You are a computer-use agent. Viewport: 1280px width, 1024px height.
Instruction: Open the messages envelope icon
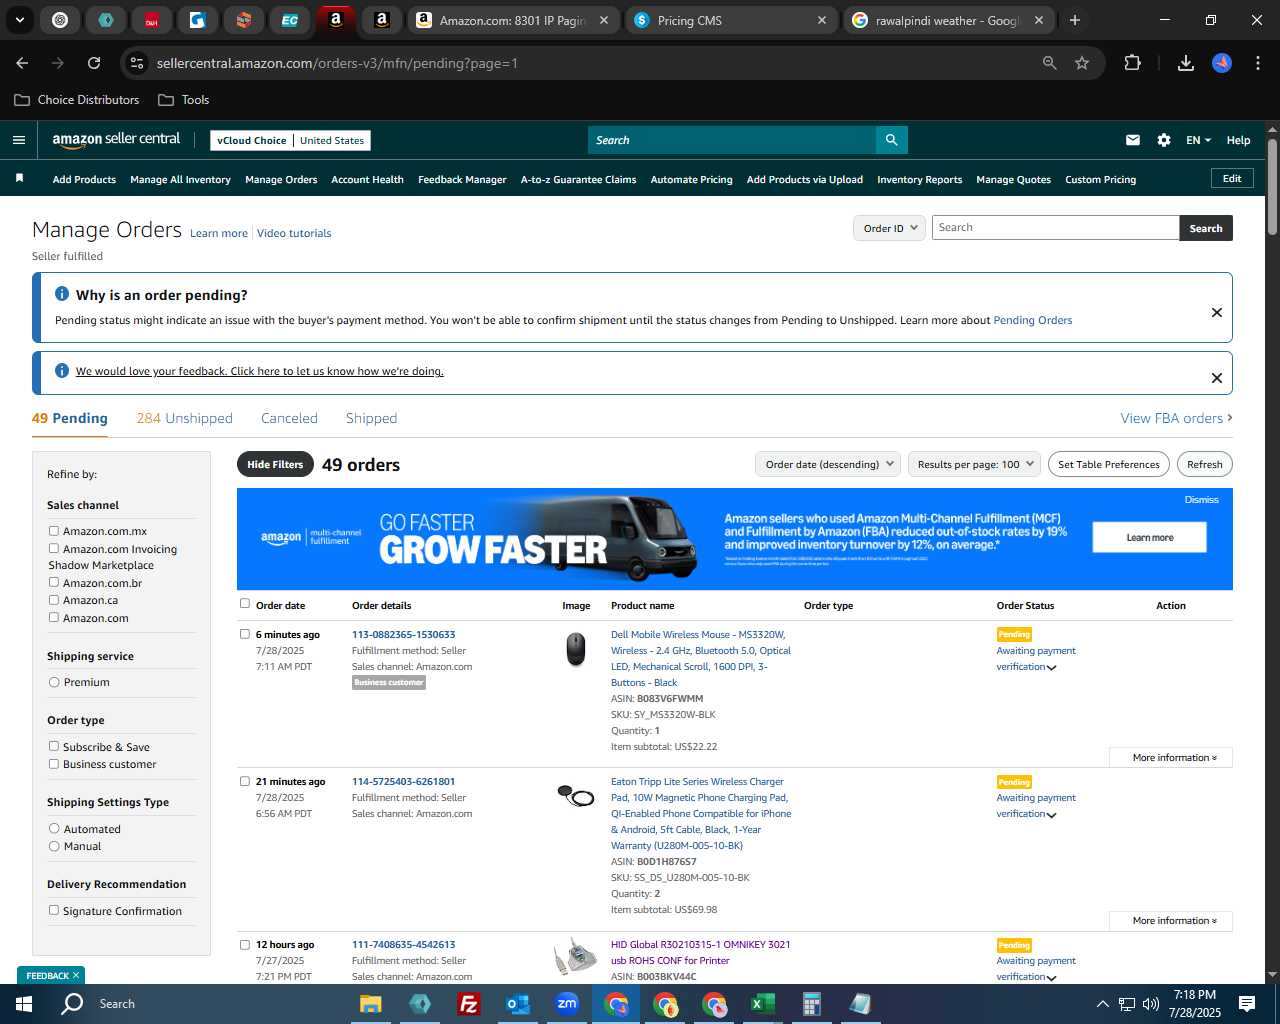pyautogui.click(x=1132, y=140)
